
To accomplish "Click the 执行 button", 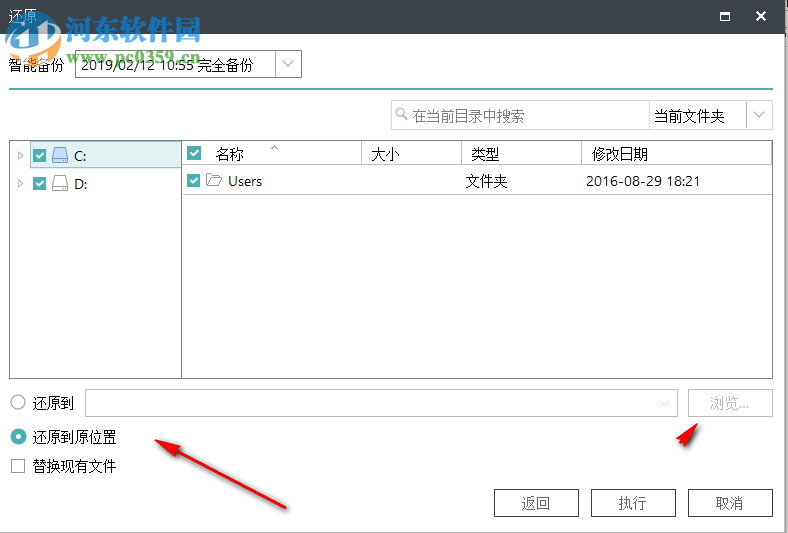I will pos(633,503).
